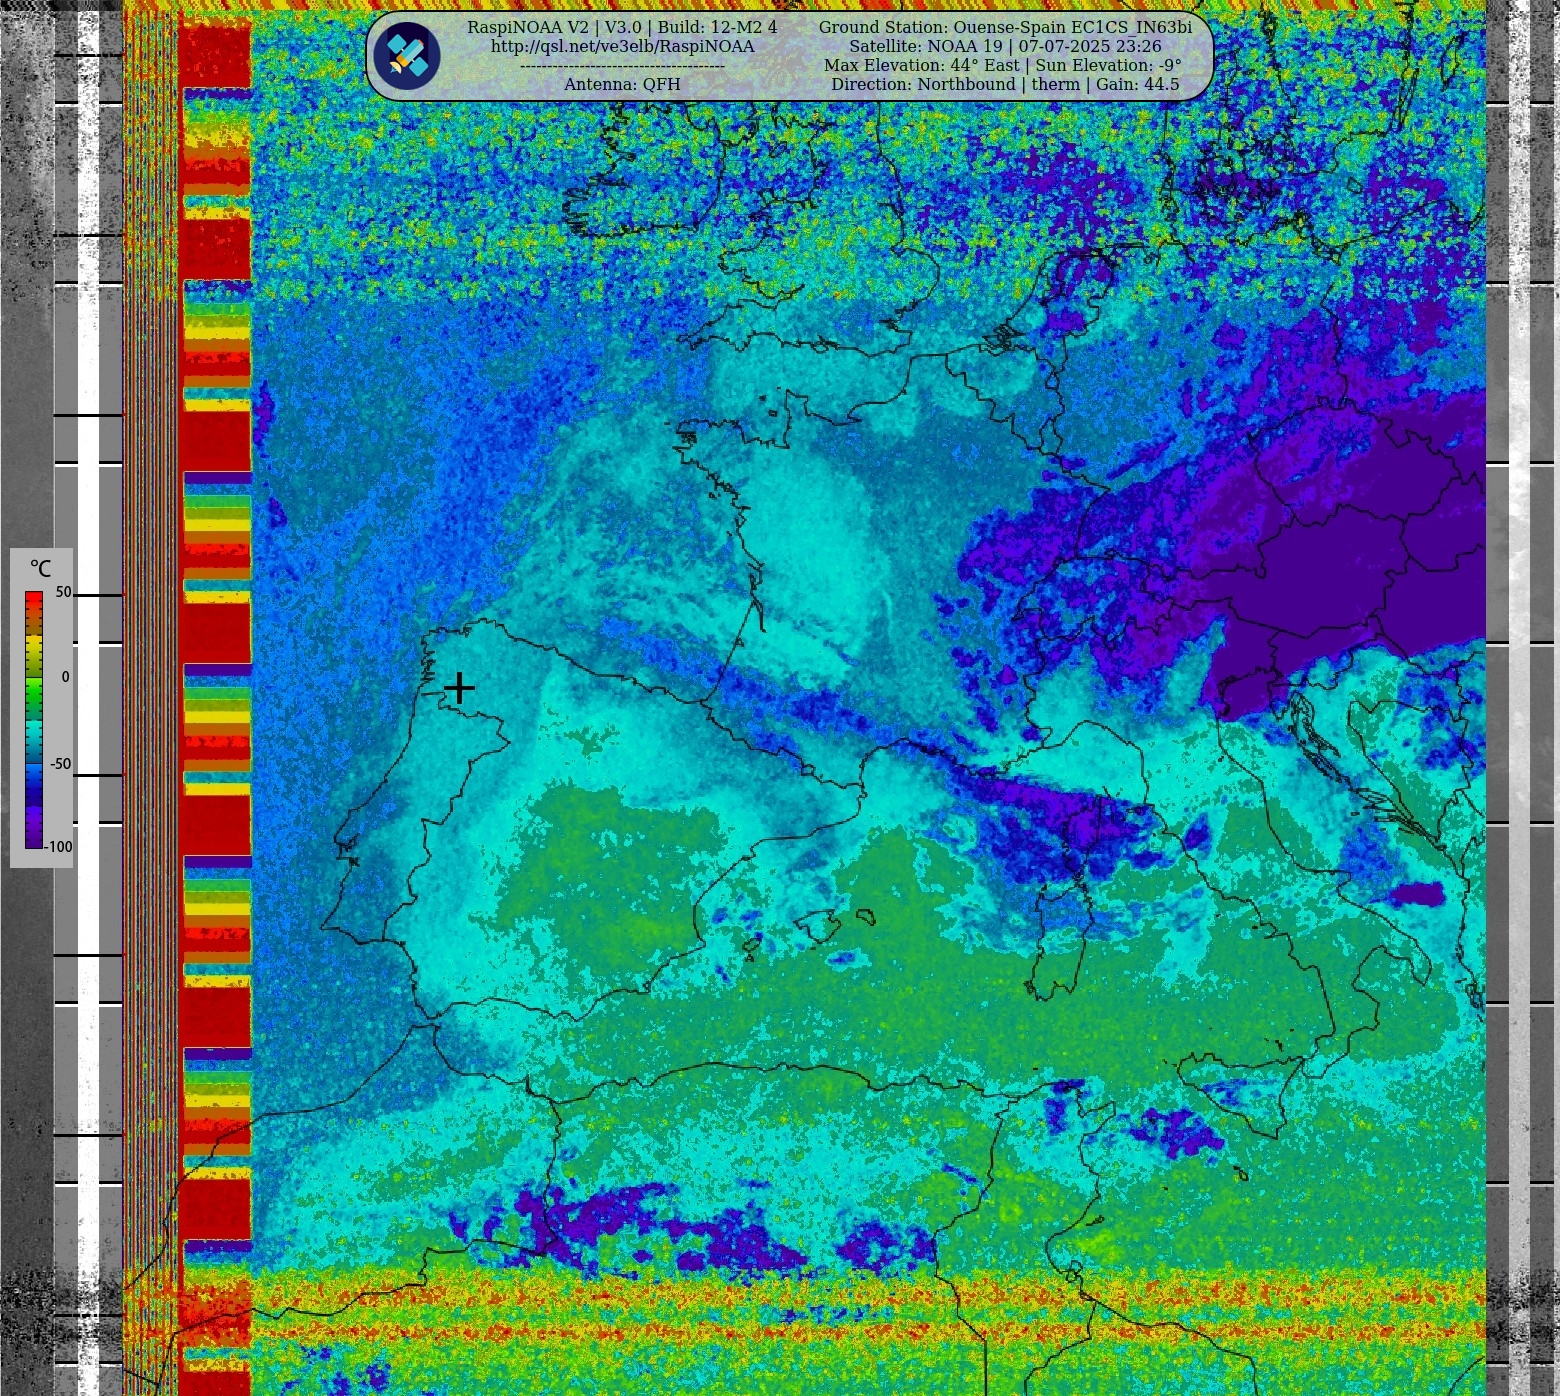Click the °C unit label on legend

tap(40, 569)
